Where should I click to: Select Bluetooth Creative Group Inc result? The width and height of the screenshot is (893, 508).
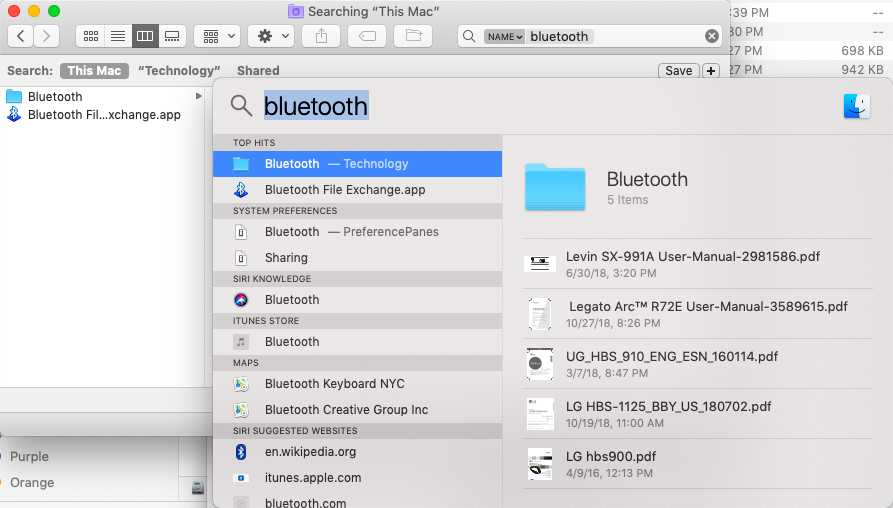coord(358,409)
